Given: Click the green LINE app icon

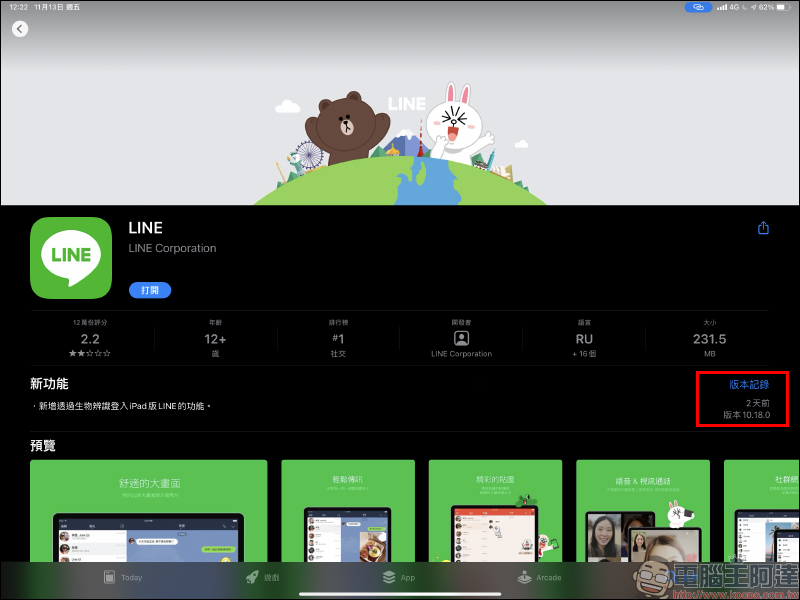Looking at the screenshot, I should pos(70,257).
